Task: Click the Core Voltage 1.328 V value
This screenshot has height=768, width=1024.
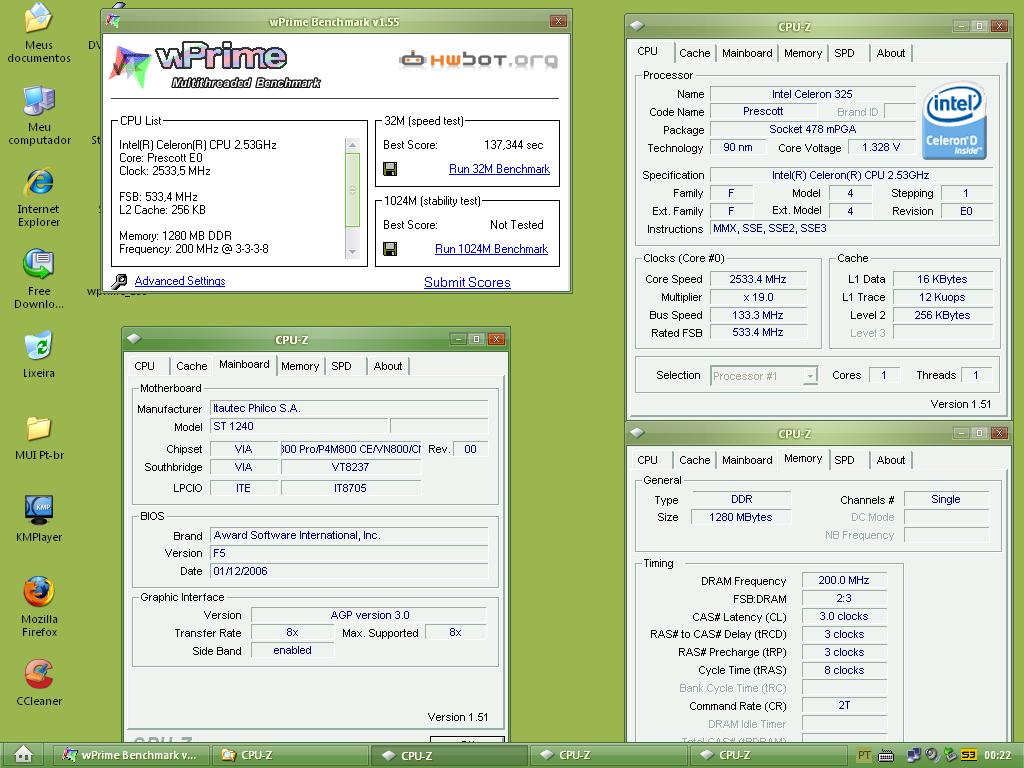Action: pyautogui.click(x=880, y=148)
